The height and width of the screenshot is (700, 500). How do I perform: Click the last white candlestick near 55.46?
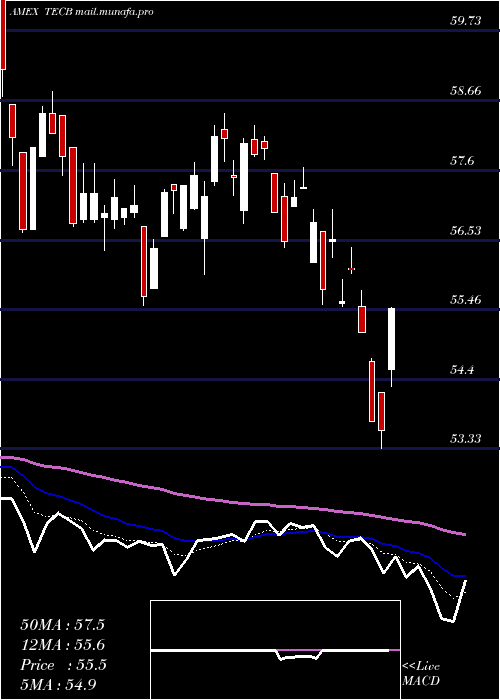click(x=392, y=339)
